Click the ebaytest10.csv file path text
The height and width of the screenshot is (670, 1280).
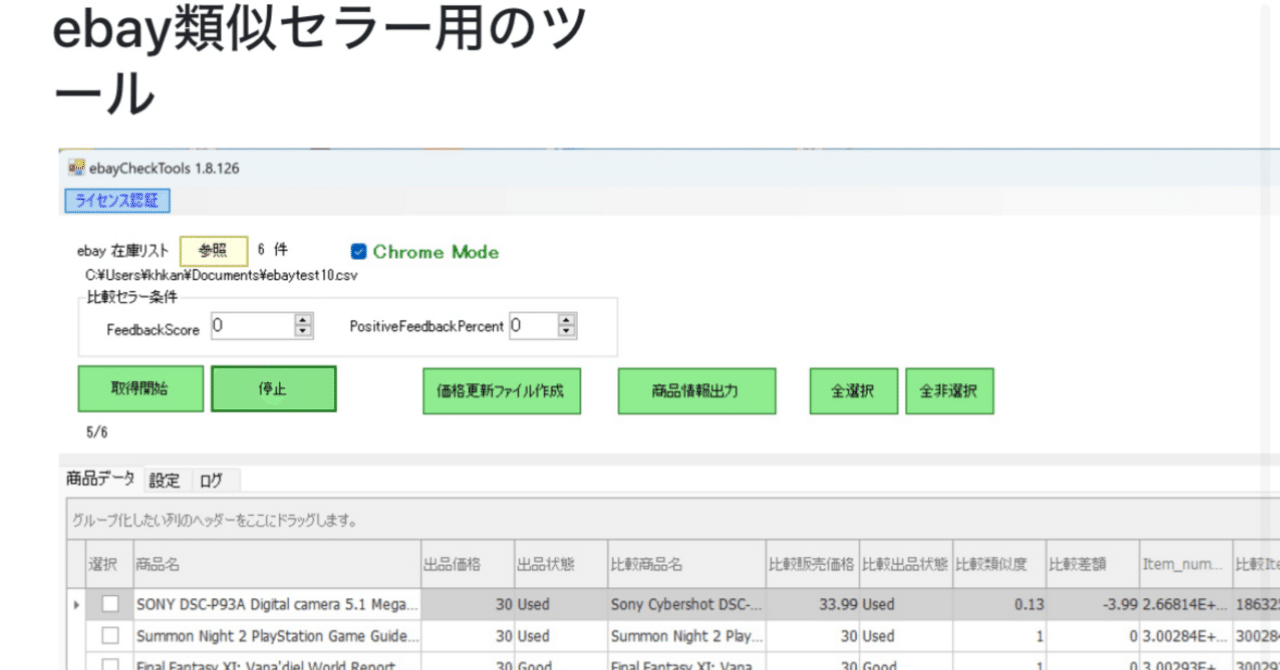click(x=221, y=275)
